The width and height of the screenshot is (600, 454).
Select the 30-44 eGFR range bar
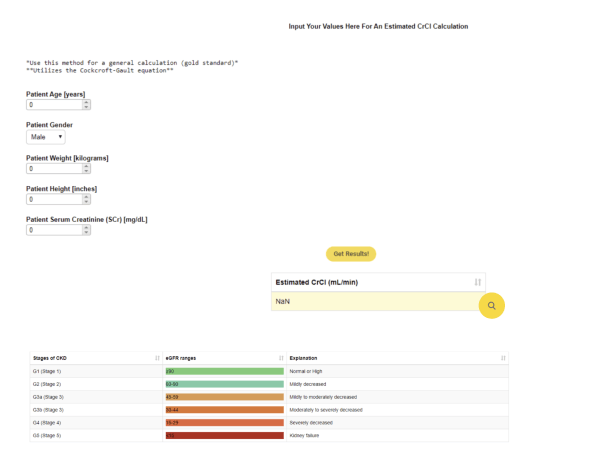pos(225,410)
